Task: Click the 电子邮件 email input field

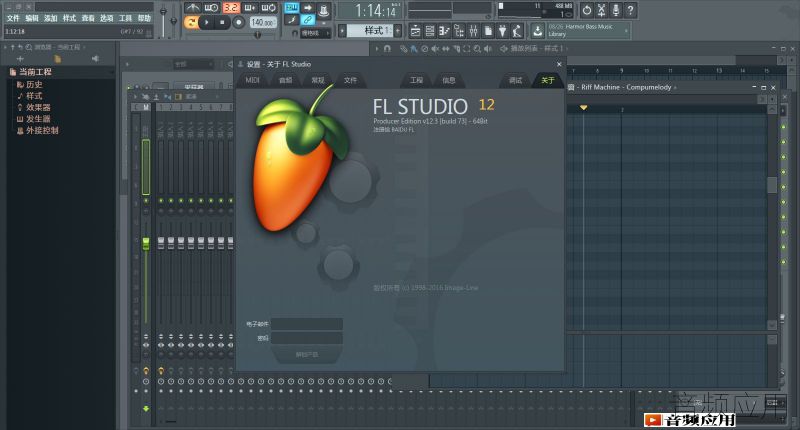Action: tap(307, 324)
